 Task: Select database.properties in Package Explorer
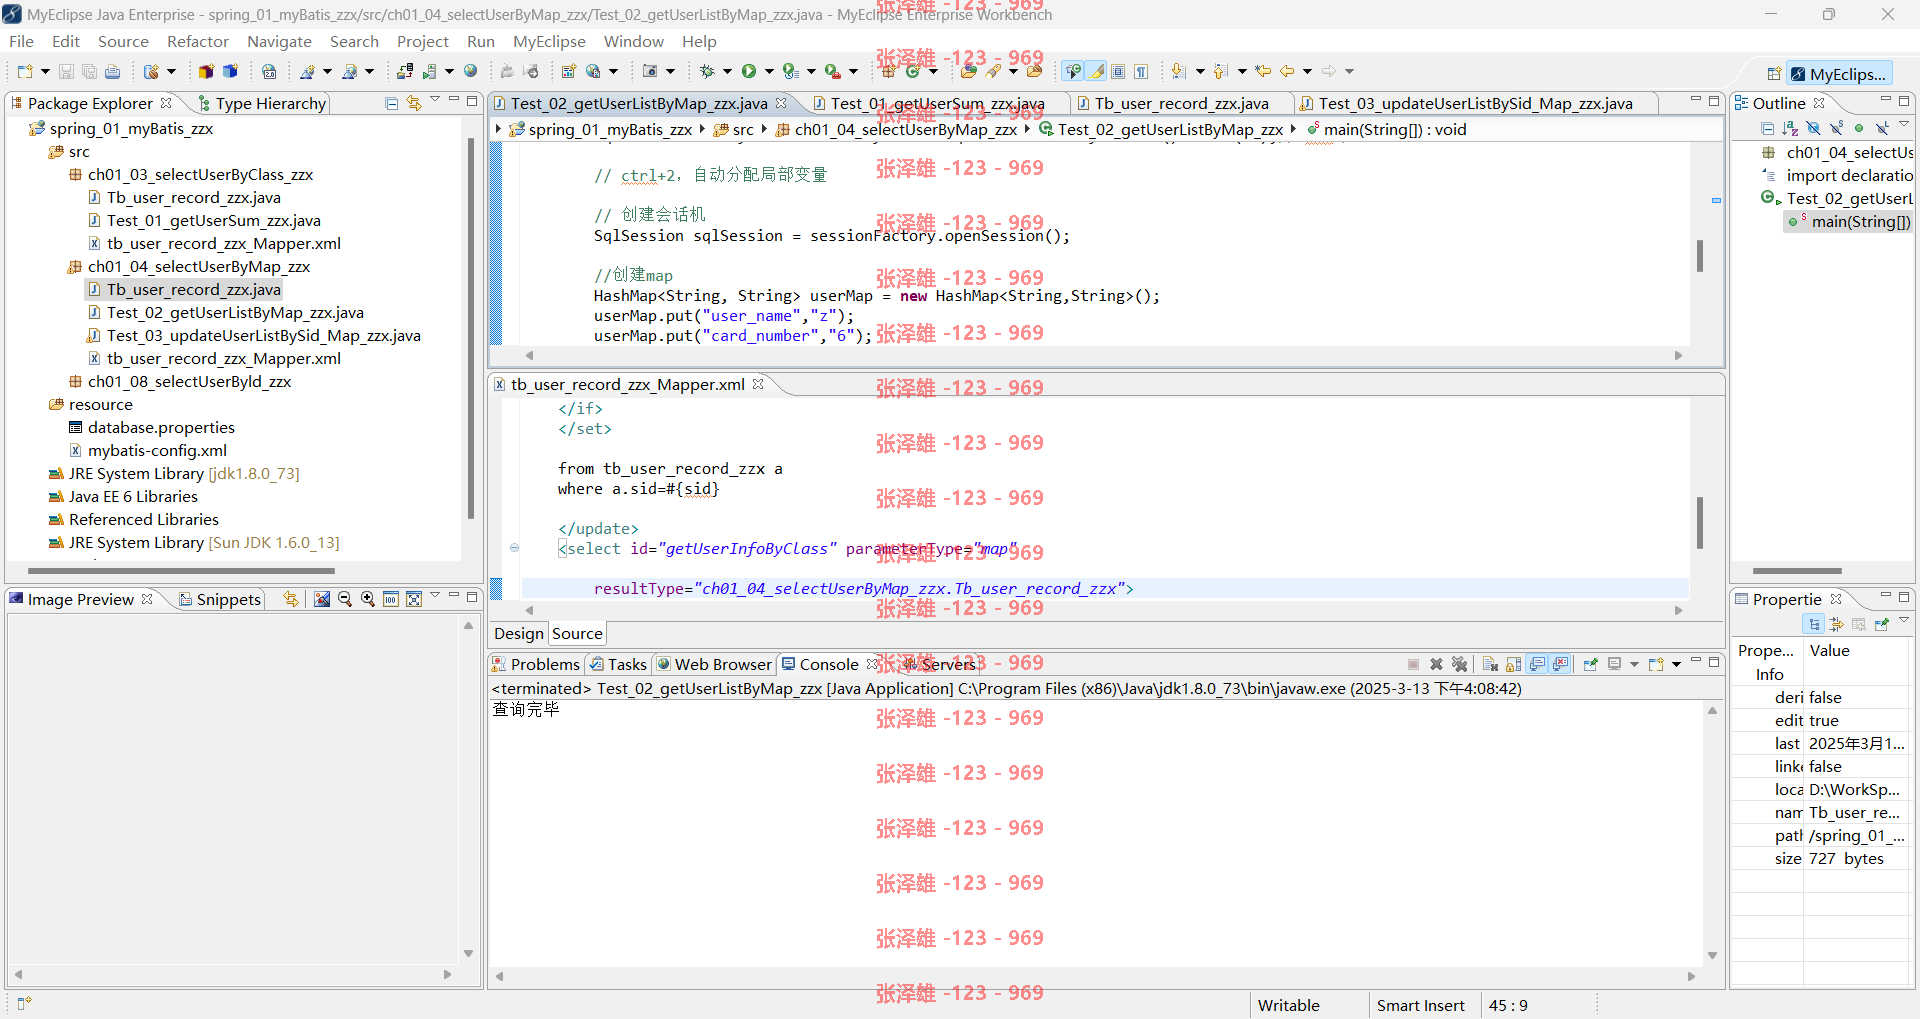161,427
